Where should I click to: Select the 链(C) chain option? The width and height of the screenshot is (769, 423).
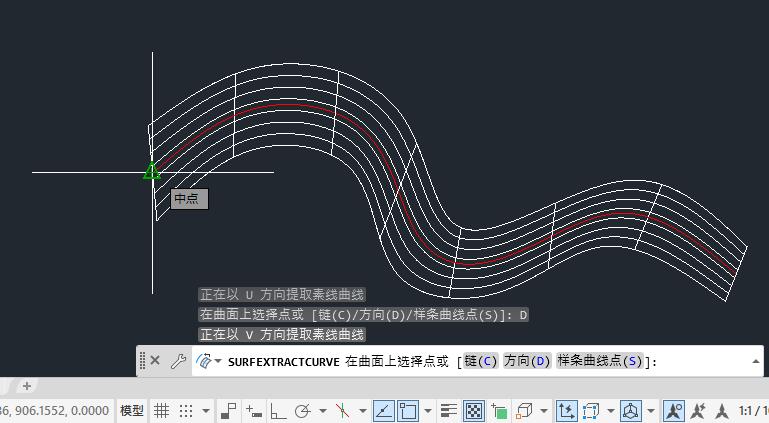(481, 361)
